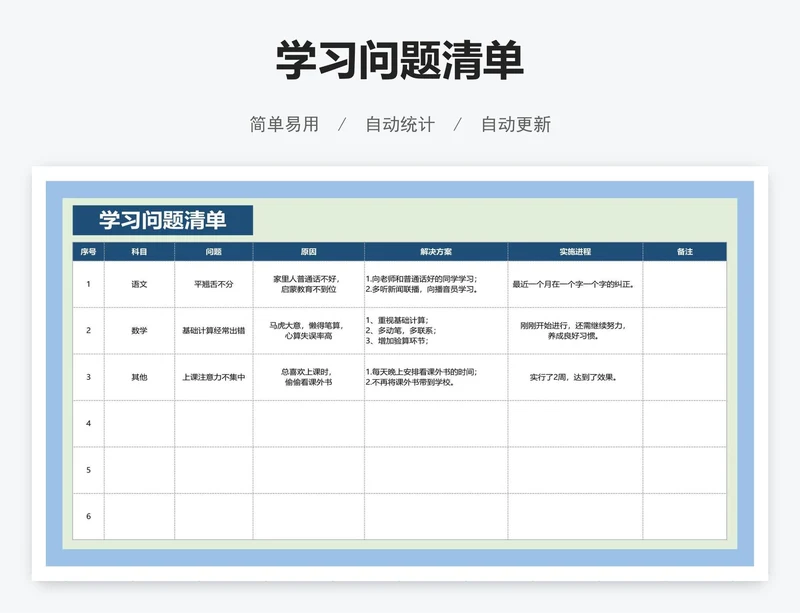The height and width of the screenshot is (613, 800).
Task: Select row number 2 cell
Action: [x=88, y=331]
